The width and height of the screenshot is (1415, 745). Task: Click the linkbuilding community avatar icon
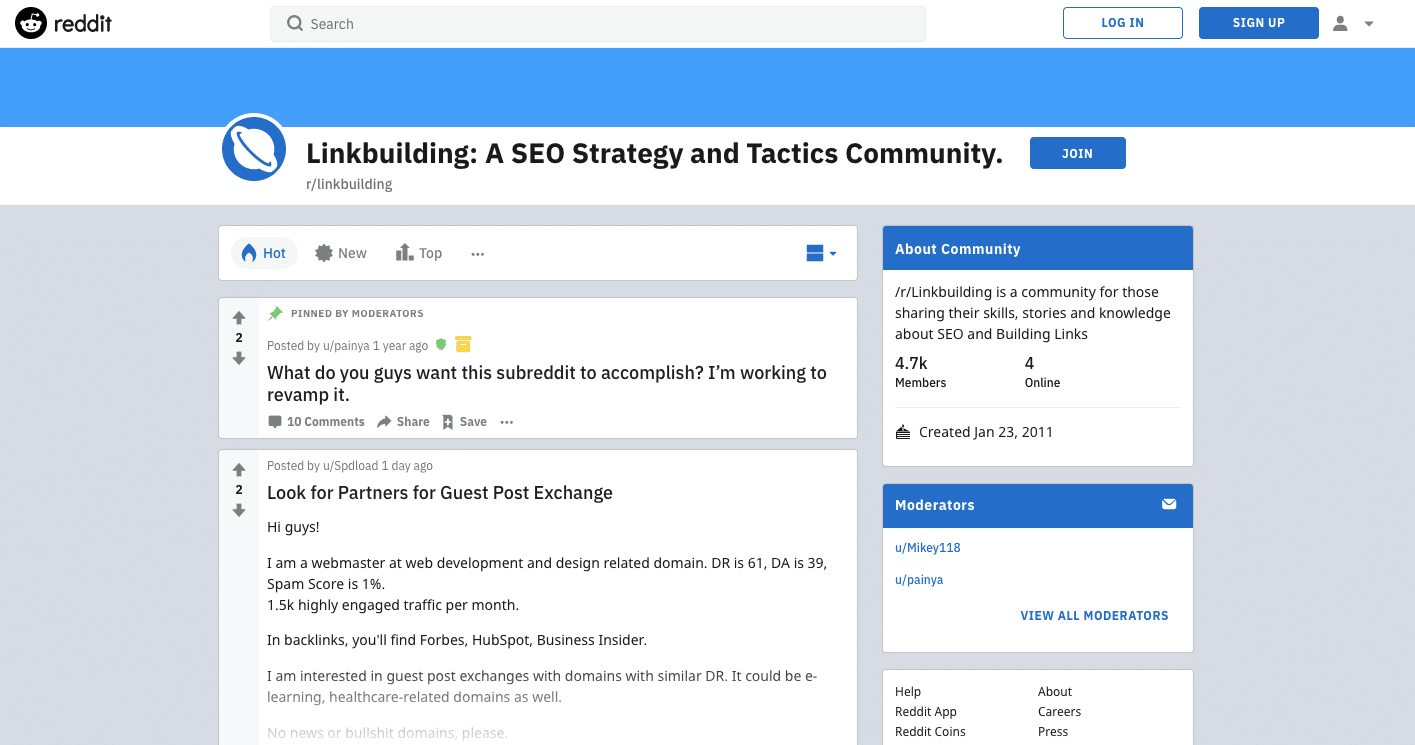(x=254, y=148)
